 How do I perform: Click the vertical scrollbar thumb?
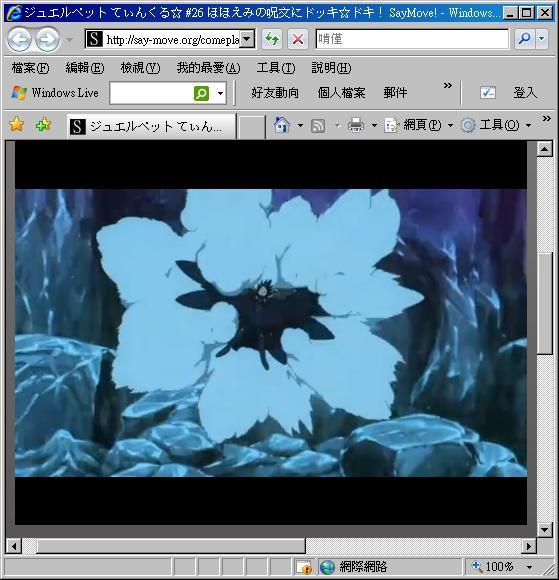[544, 303]
